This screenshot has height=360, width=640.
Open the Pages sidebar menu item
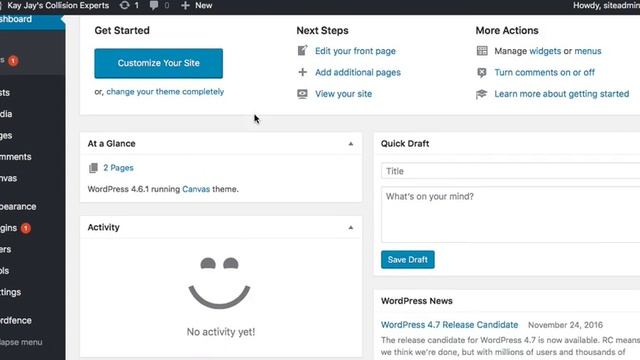point(32,136)
